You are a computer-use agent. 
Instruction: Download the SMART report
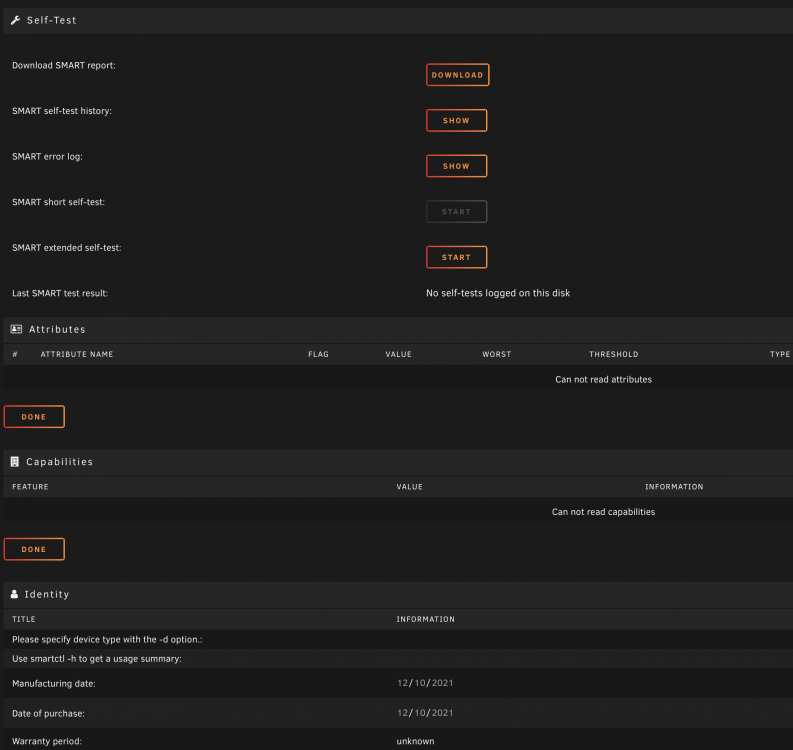tap(457, 75)
